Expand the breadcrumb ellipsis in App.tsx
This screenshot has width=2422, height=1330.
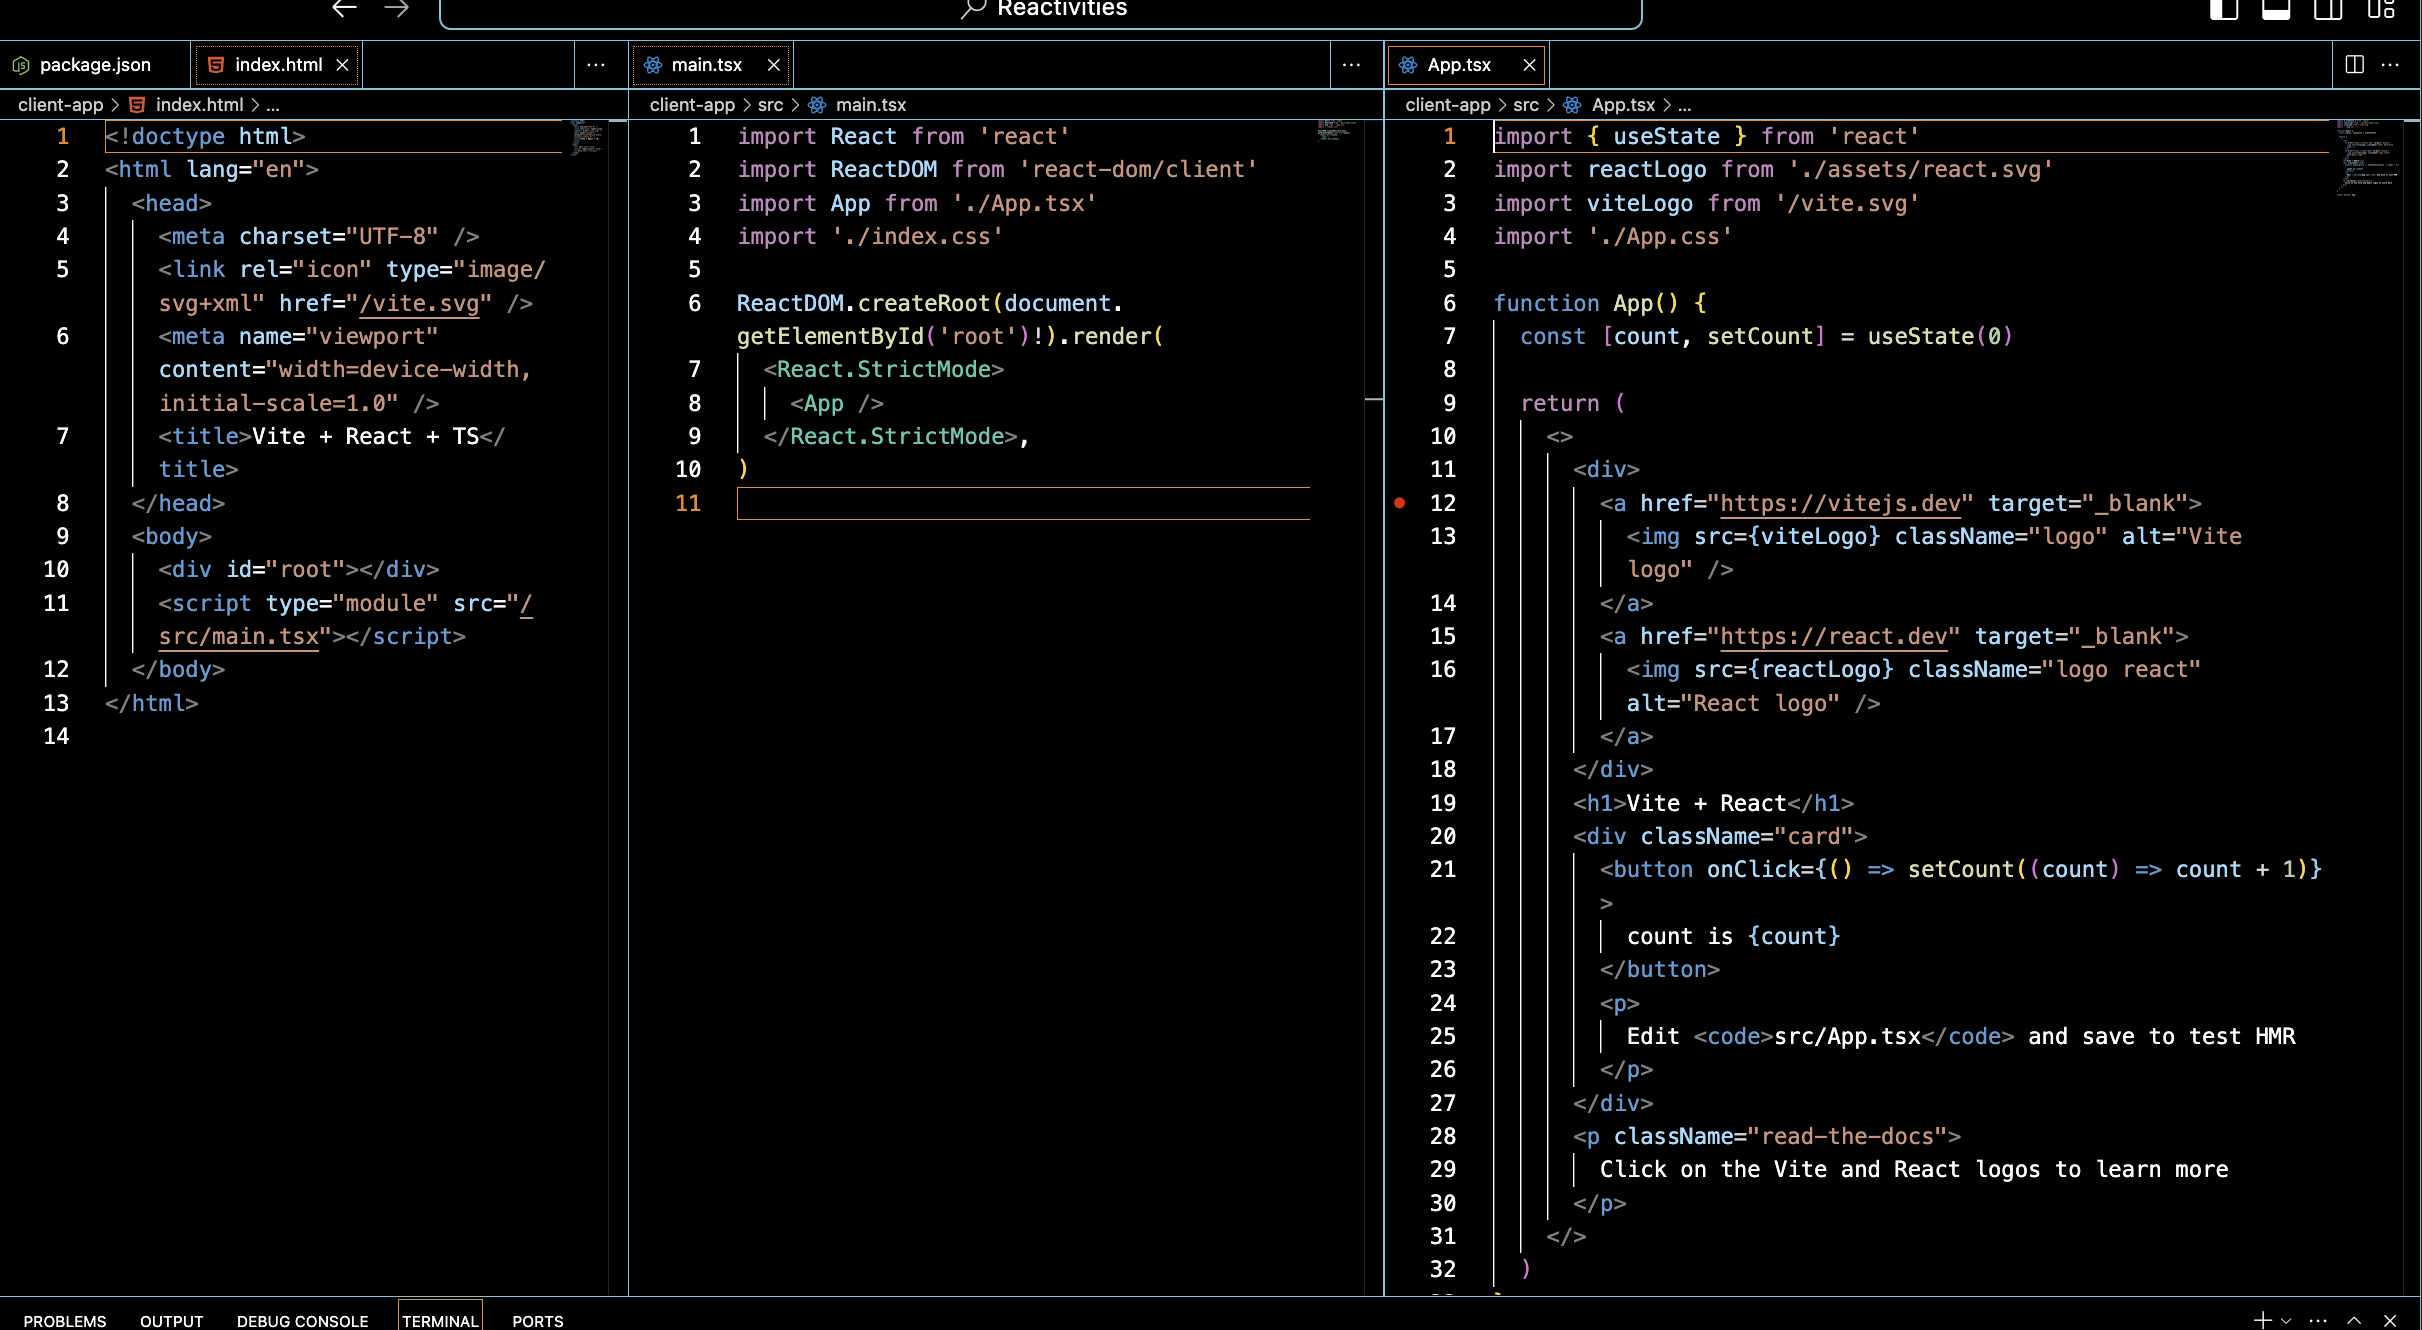tap(1685, 105)
